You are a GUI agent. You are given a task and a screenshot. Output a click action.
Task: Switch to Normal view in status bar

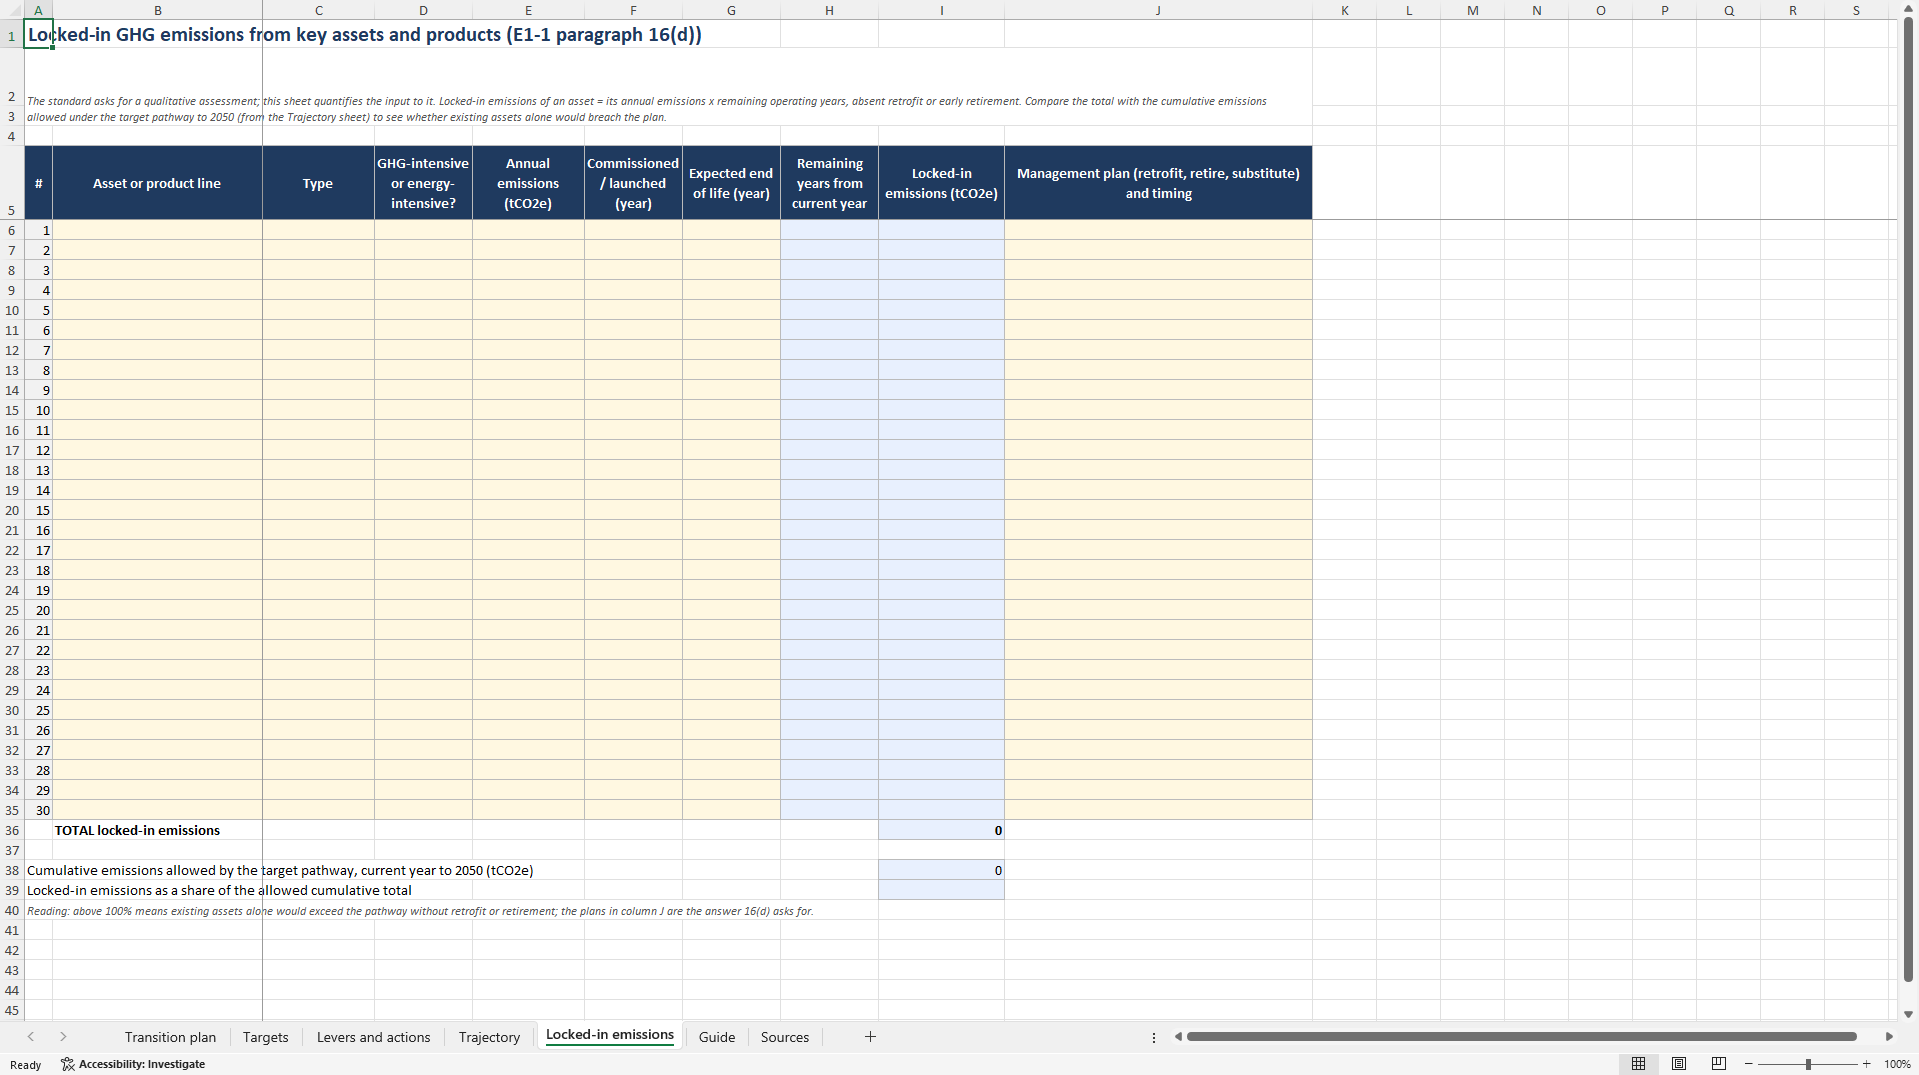pyautogui.click(x=1638, y=1064)
